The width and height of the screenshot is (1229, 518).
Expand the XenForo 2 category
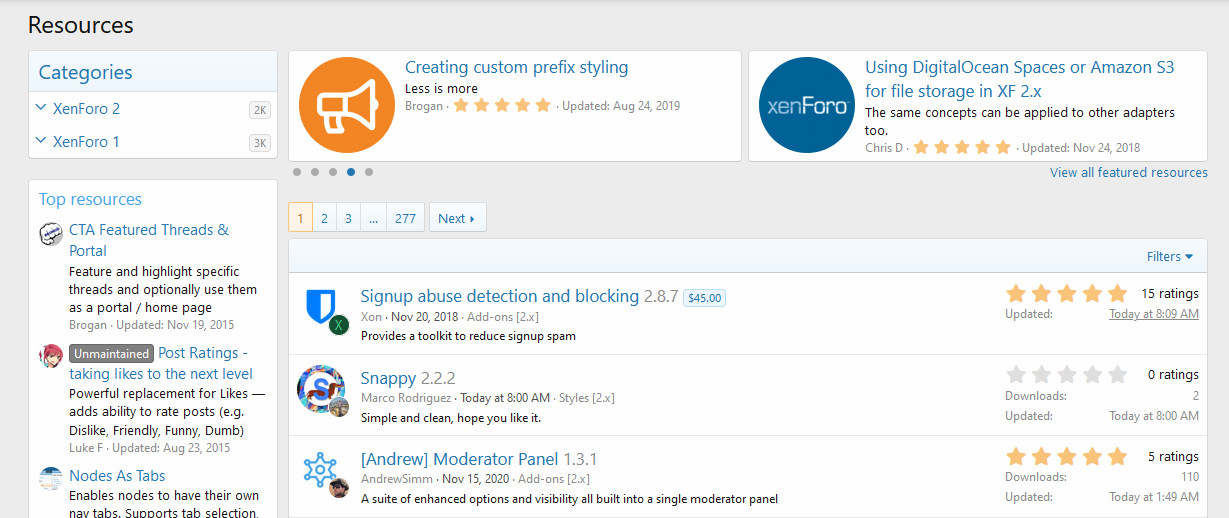40,107
